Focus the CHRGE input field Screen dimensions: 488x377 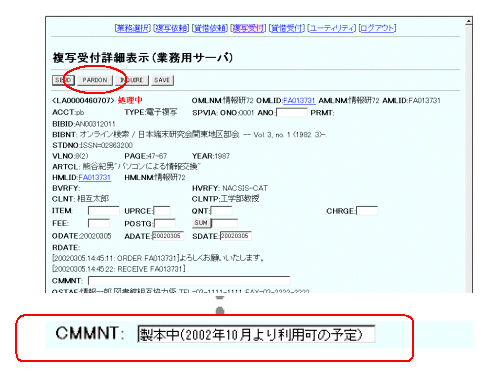(367, 211)
